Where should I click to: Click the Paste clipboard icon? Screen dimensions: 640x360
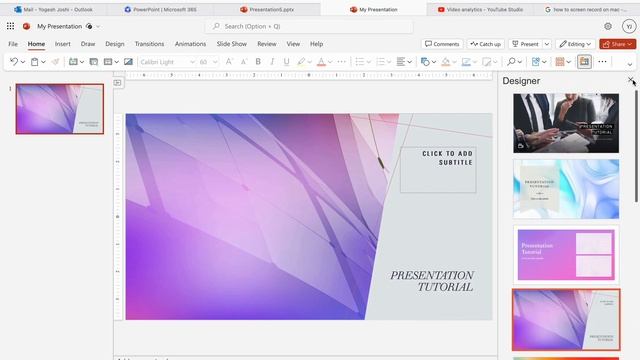coord(35,62)
